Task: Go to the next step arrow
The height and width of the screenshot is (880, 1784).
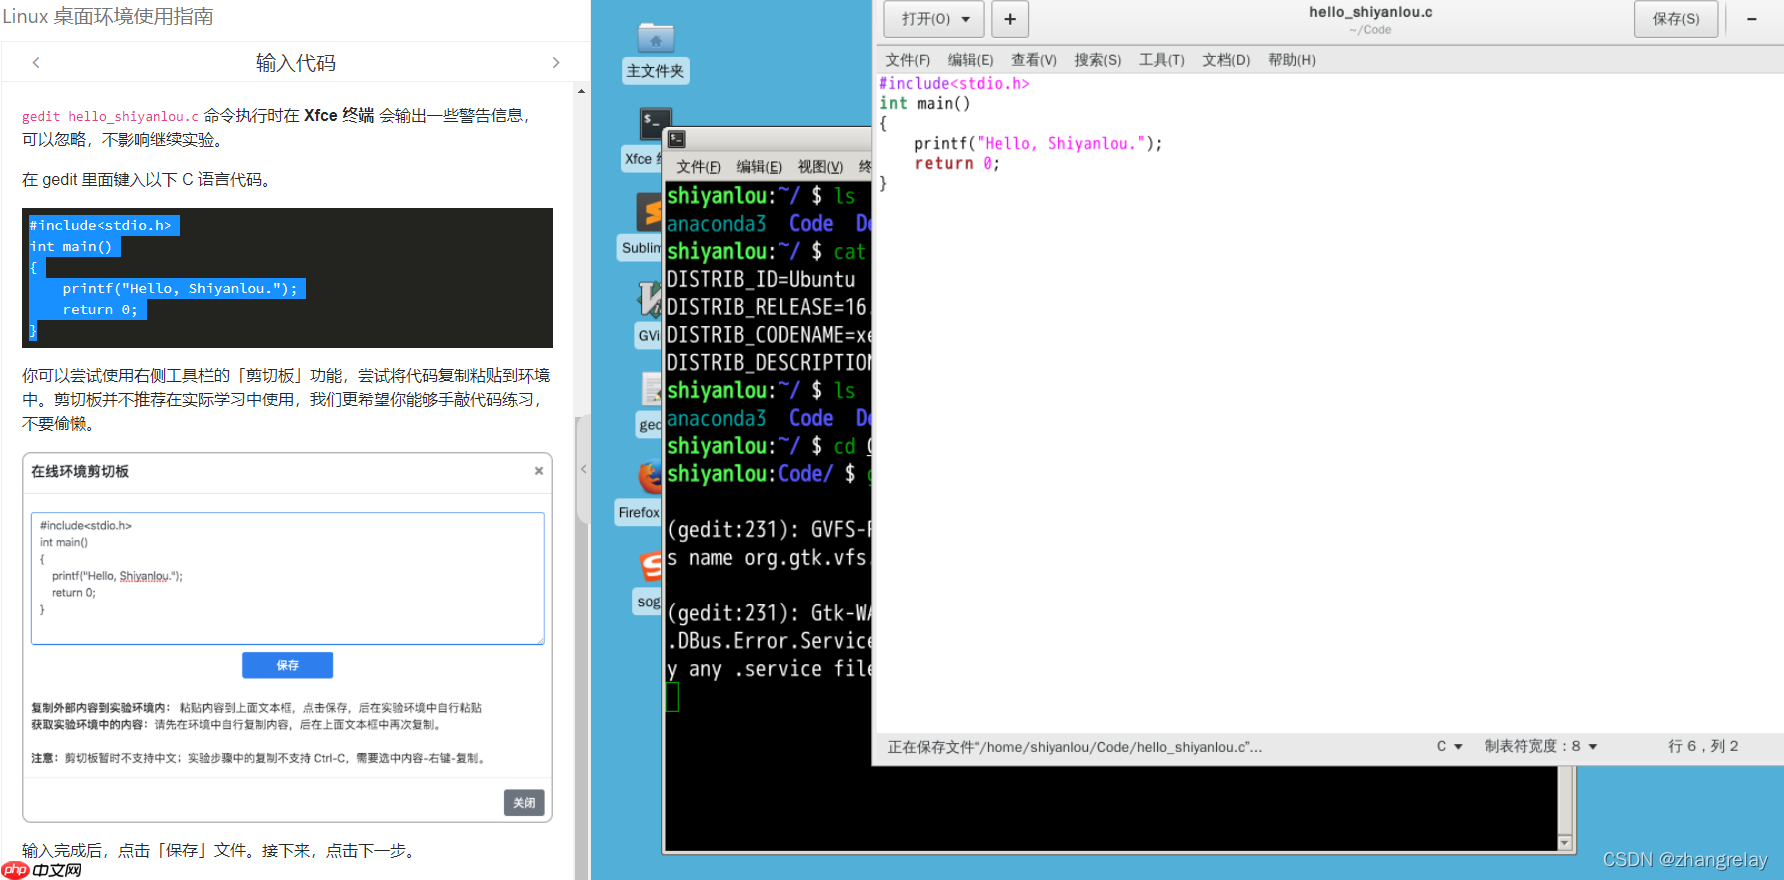Action: (556, 63)
